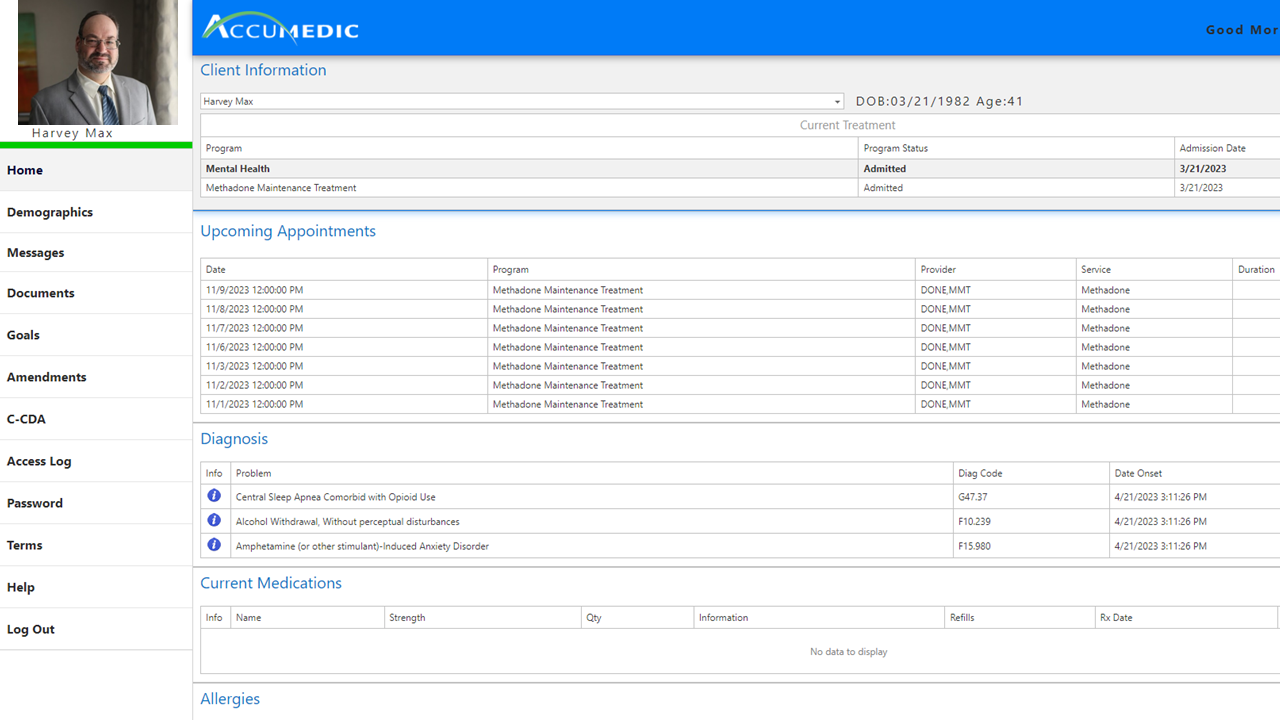This screenshot has height=720, width=1280.
Task: Open the Messages section
Action: [35, 252]
